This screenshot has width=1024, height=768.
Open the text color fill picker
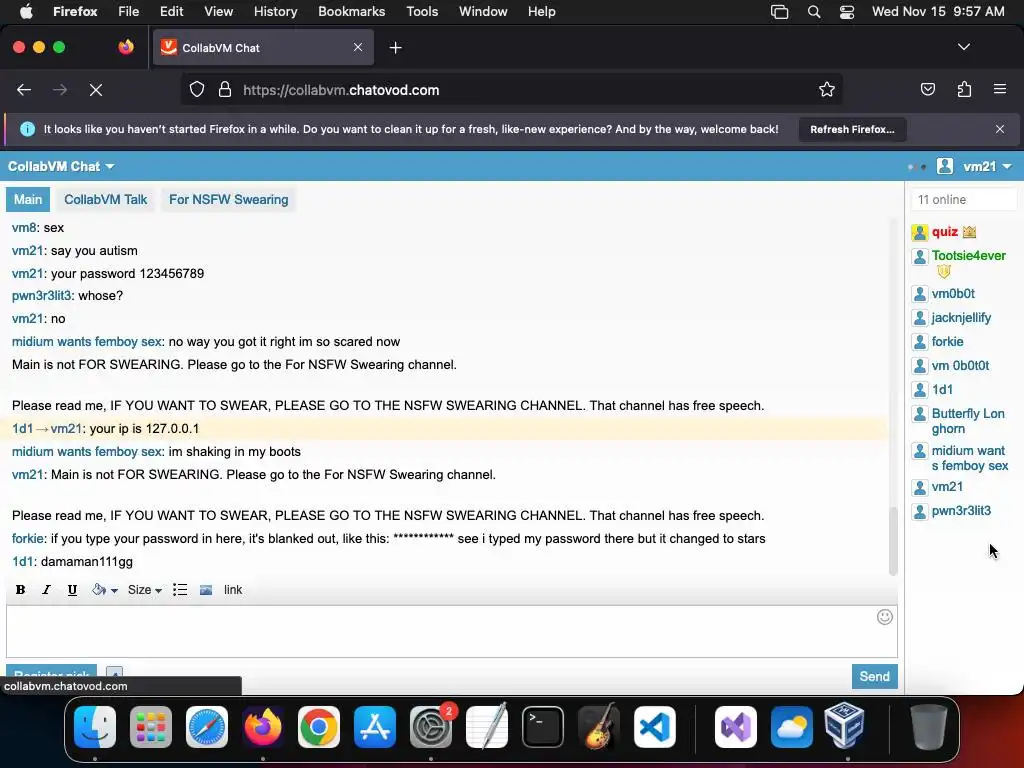104,590
